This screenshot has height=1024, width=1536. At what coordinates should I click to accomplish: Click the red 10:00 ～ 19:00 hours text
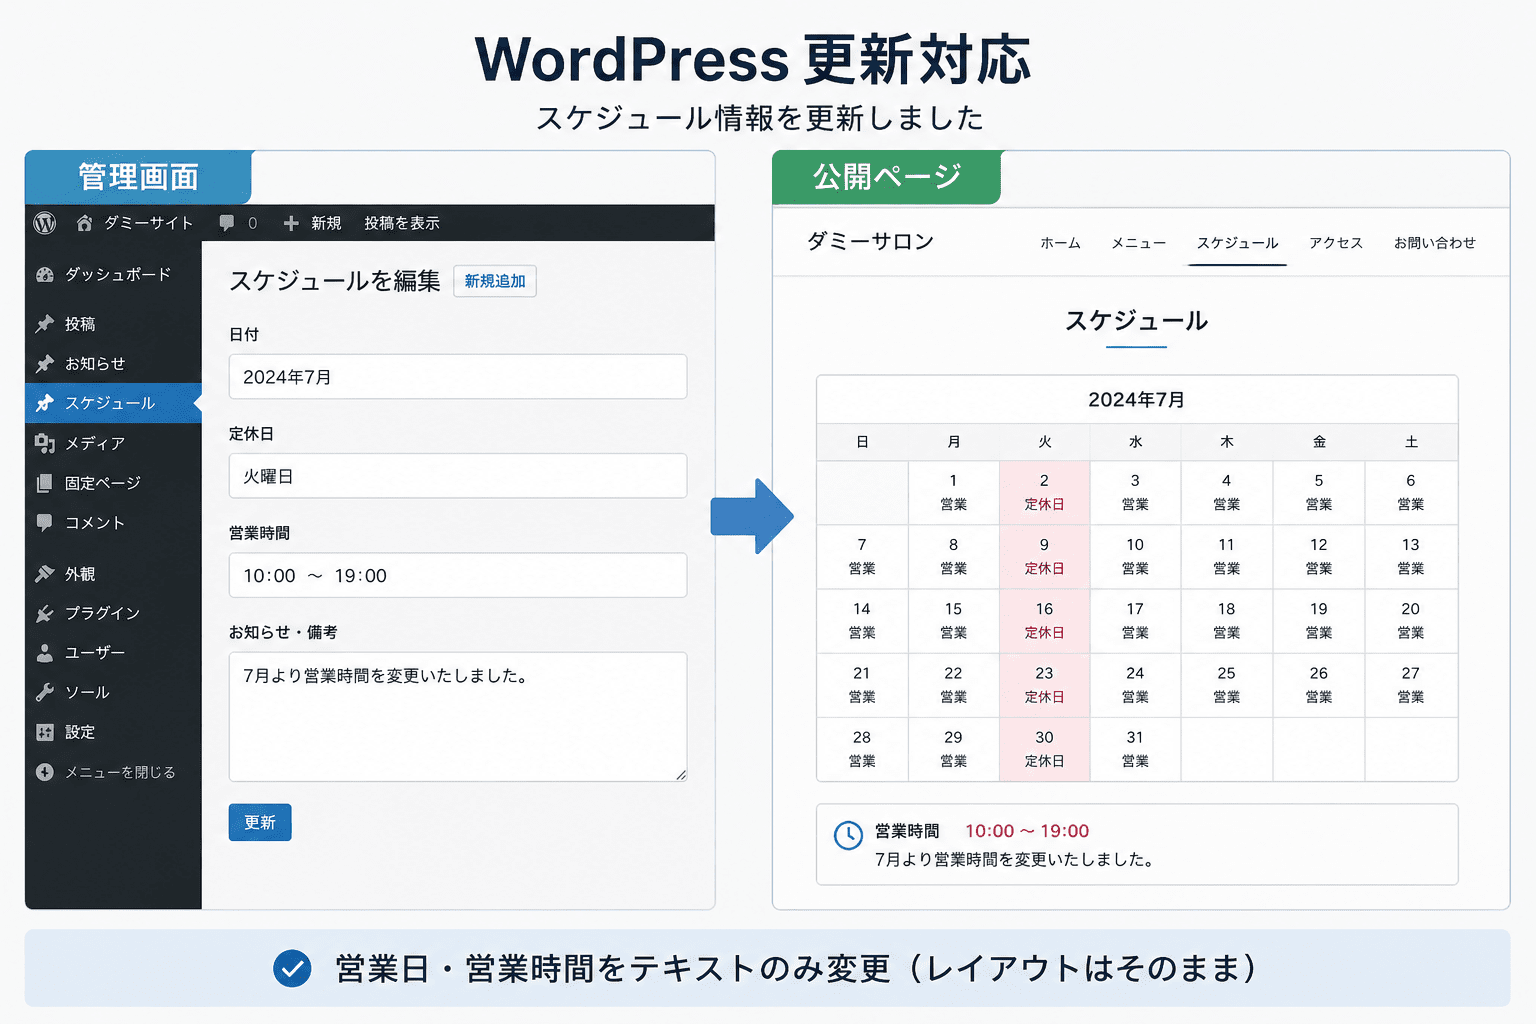(1027, 831)
